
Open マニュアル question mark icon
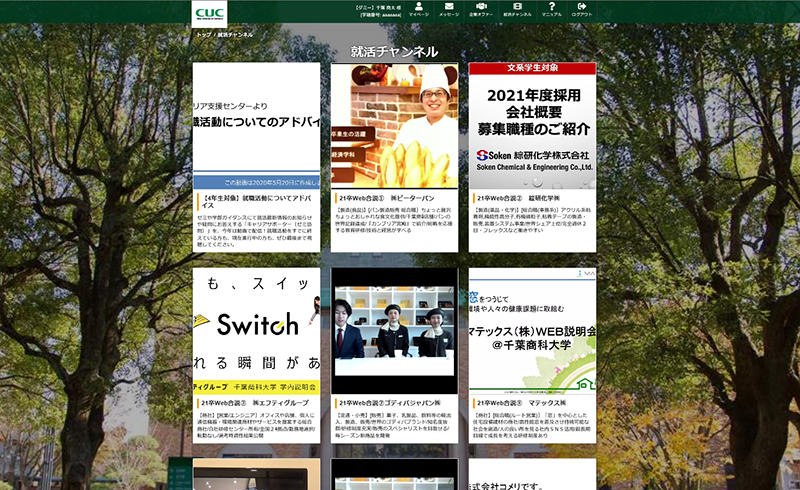tap(551, 9)
